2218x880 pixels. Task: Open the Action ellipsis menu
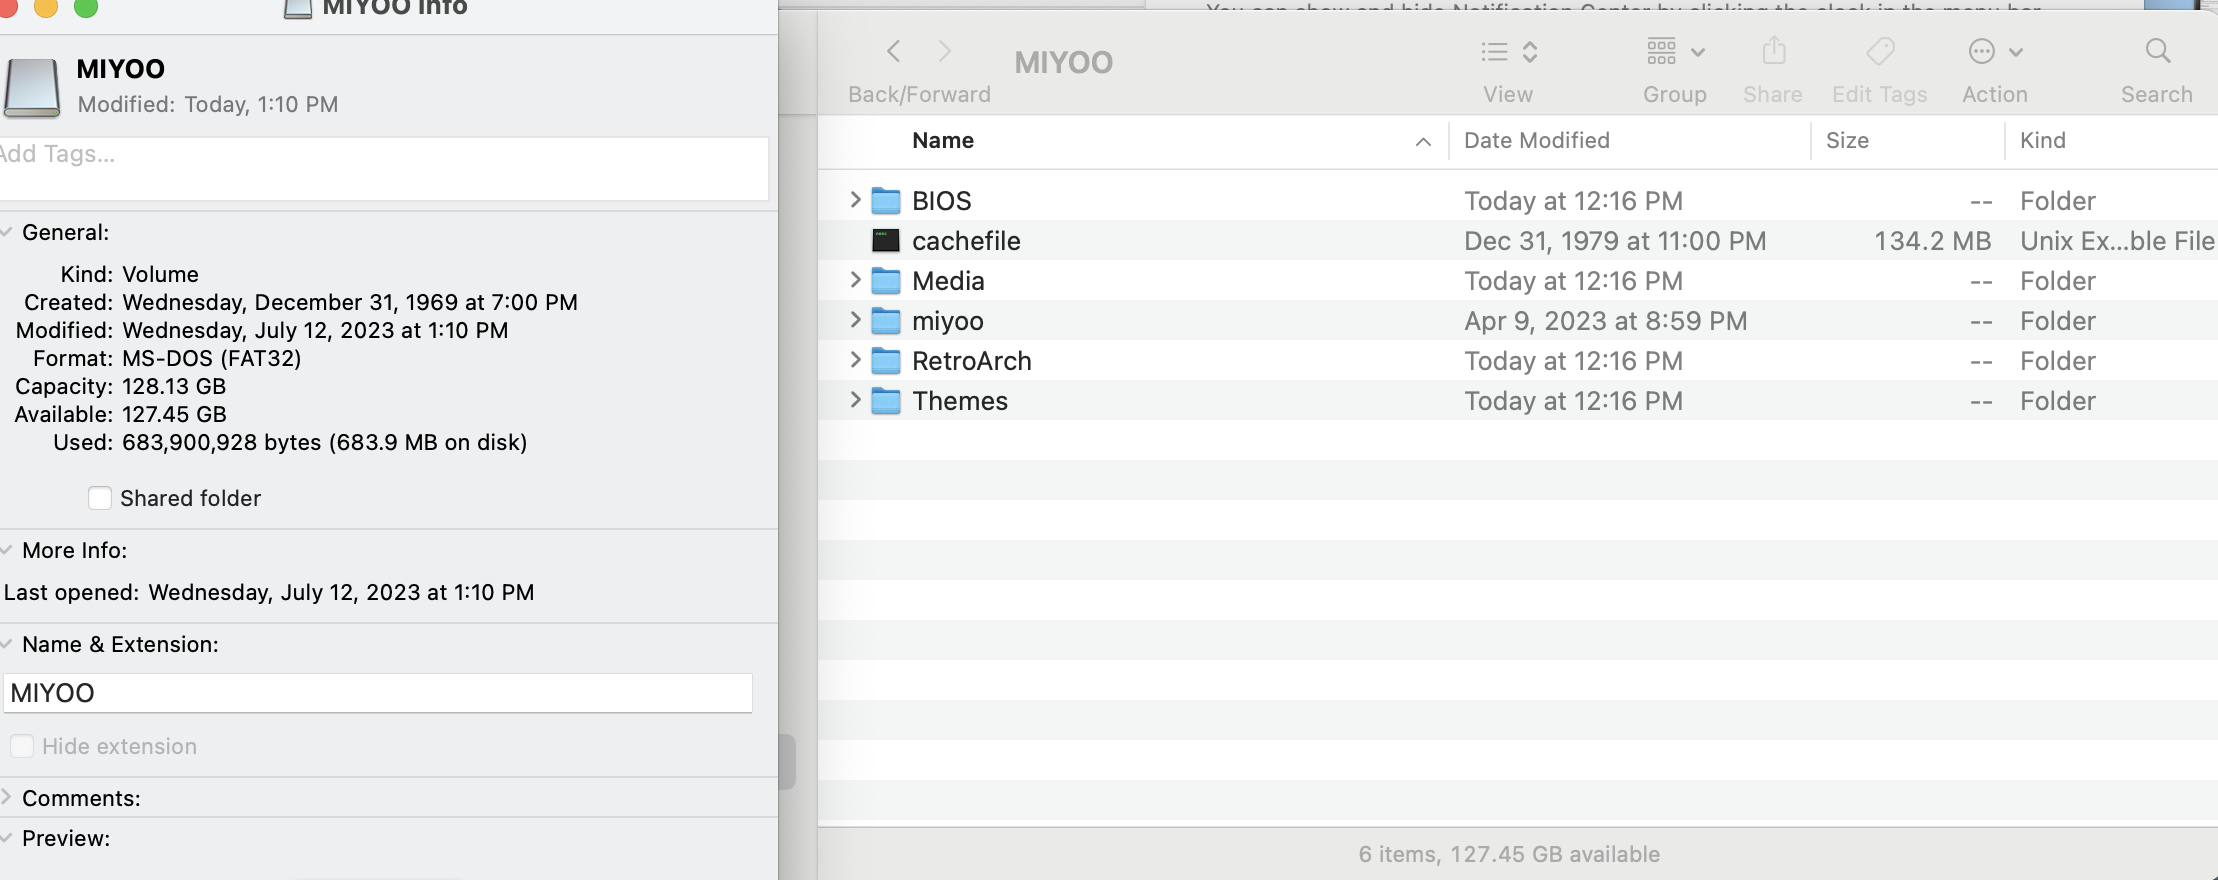click(x=1995, y=52)
